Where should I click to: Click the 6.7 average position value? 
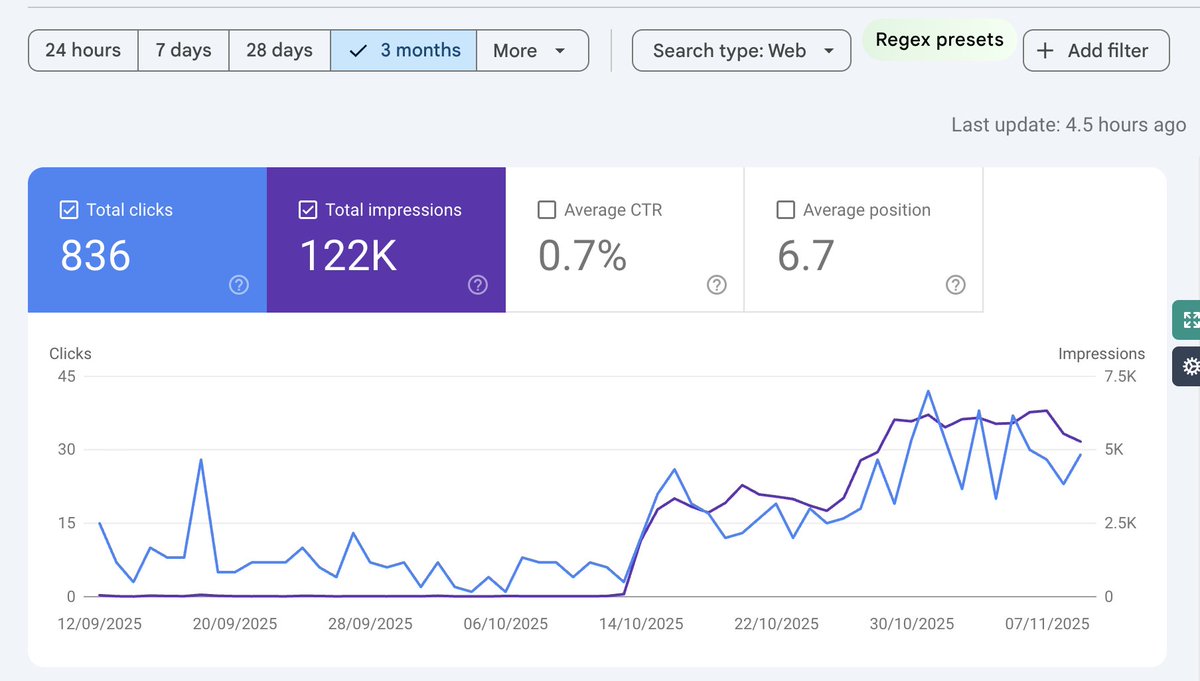click(x=806, y=257)
